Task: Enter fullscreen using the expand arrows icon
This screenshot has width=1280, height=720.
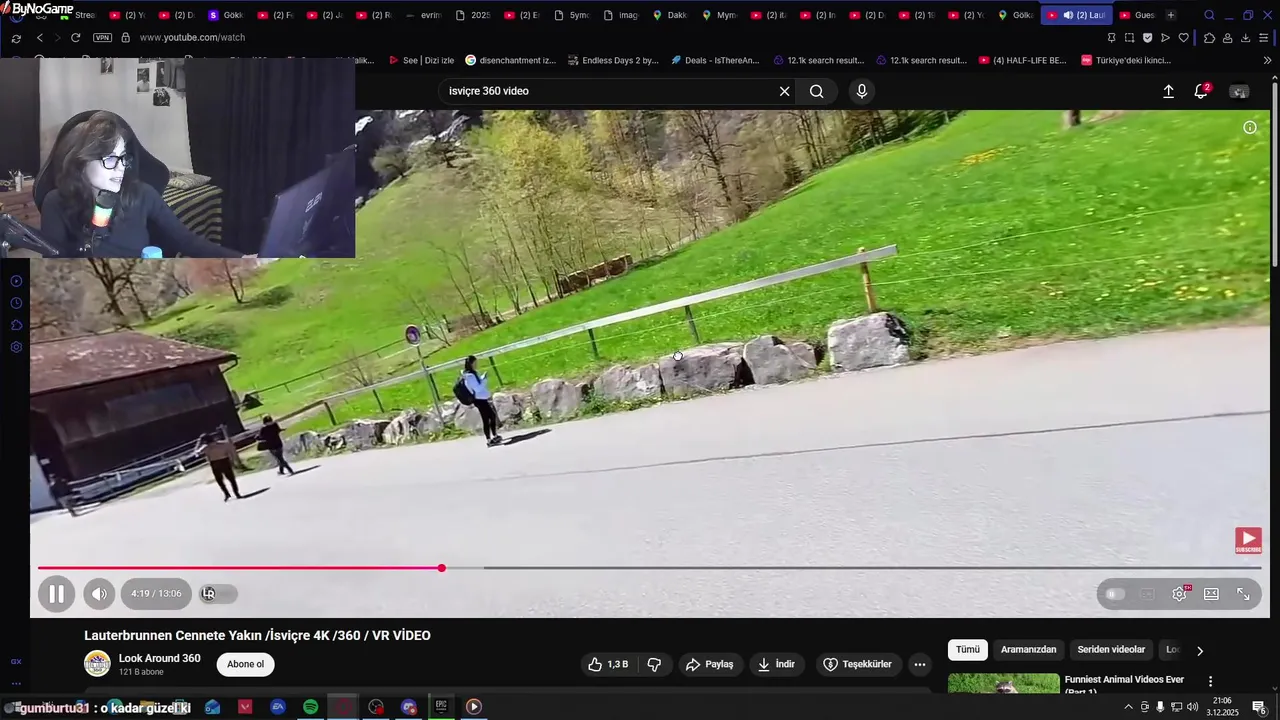Action: (1243, 594)
